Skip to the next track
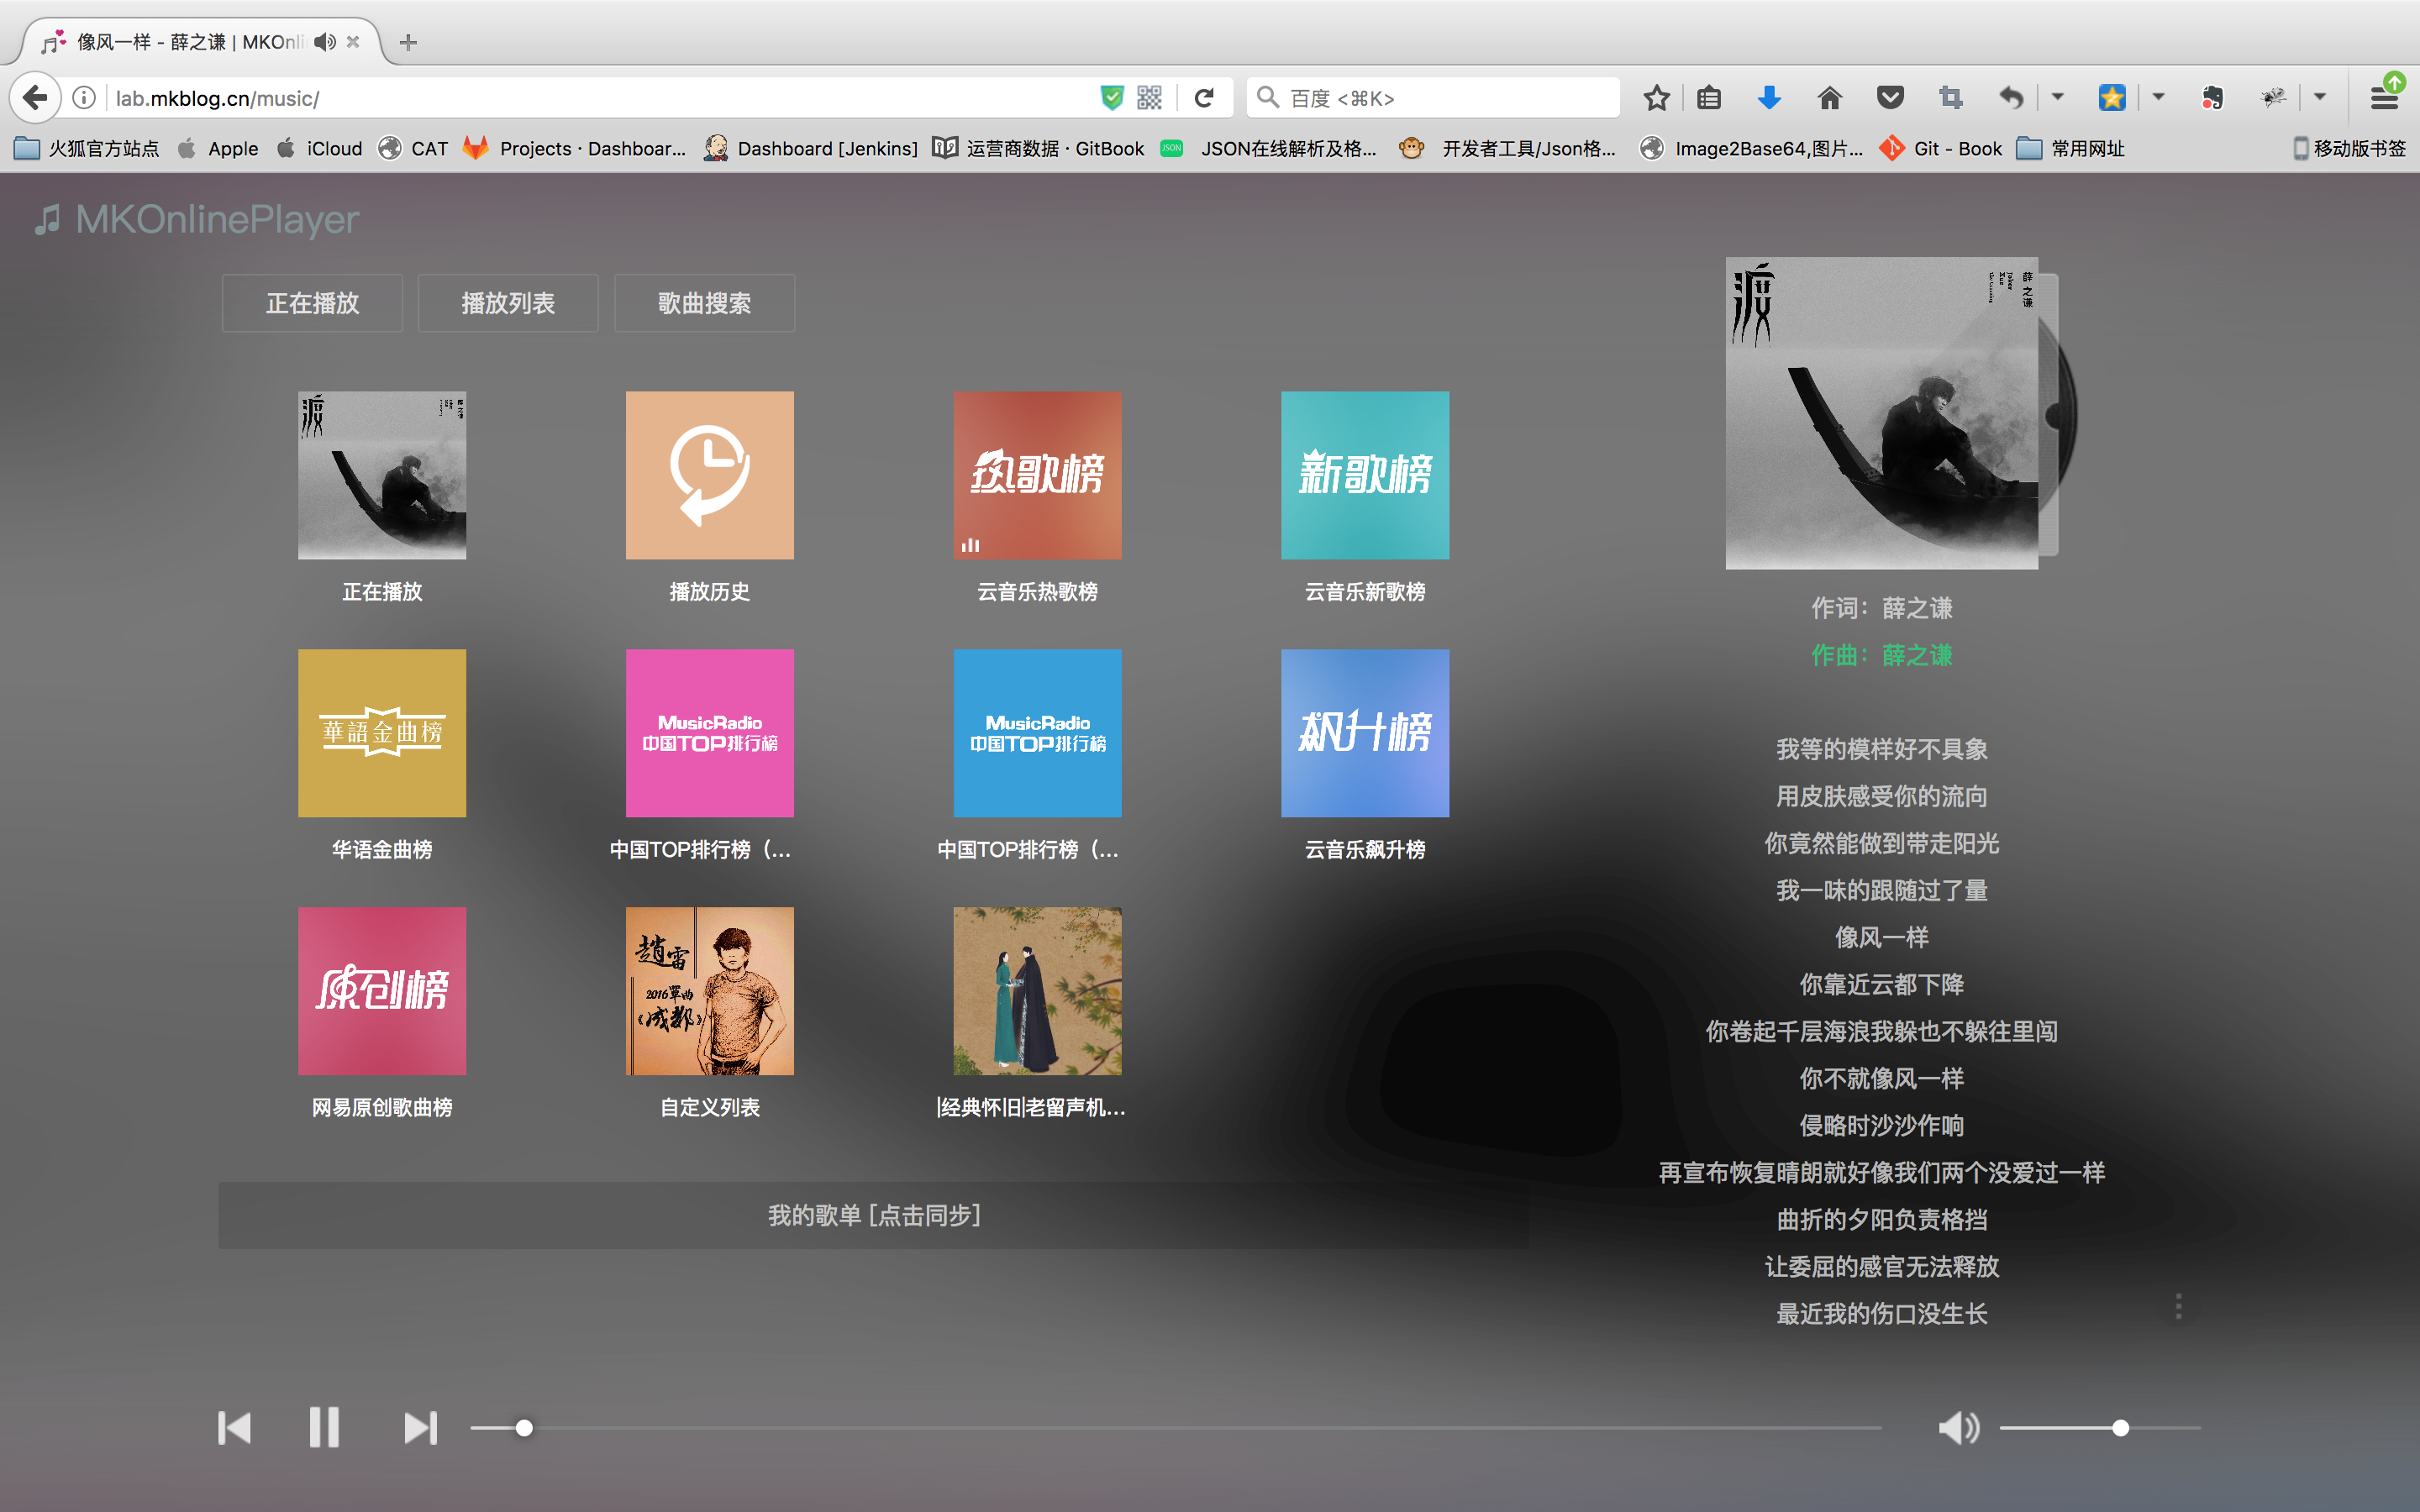2420x1512 pixels. (420, 1427)
